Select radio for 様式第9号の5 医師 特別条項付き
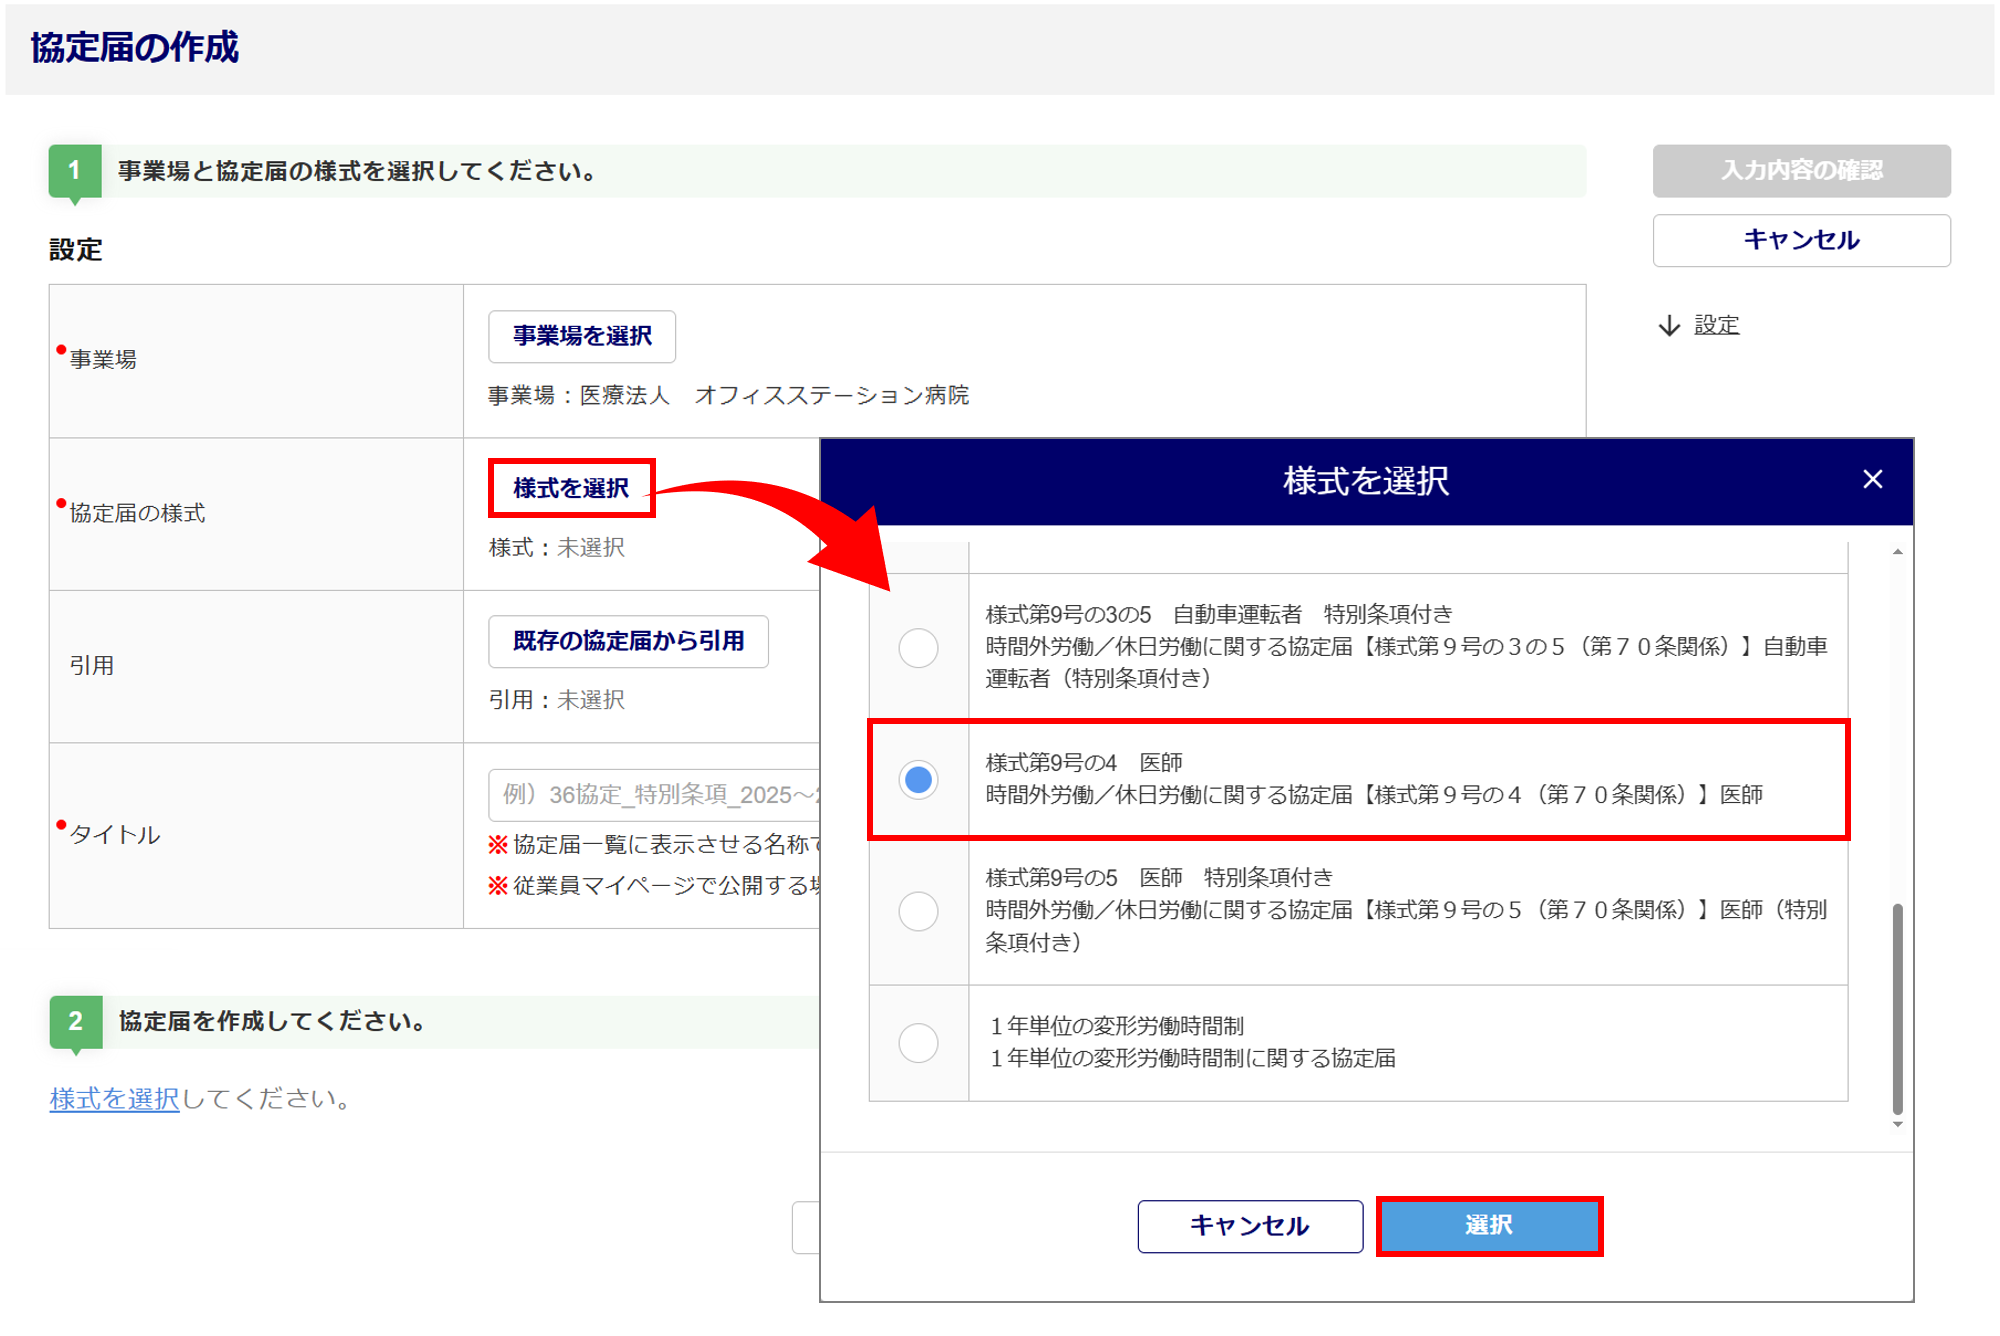The image size is (2000, 1336). coord(917,911)
